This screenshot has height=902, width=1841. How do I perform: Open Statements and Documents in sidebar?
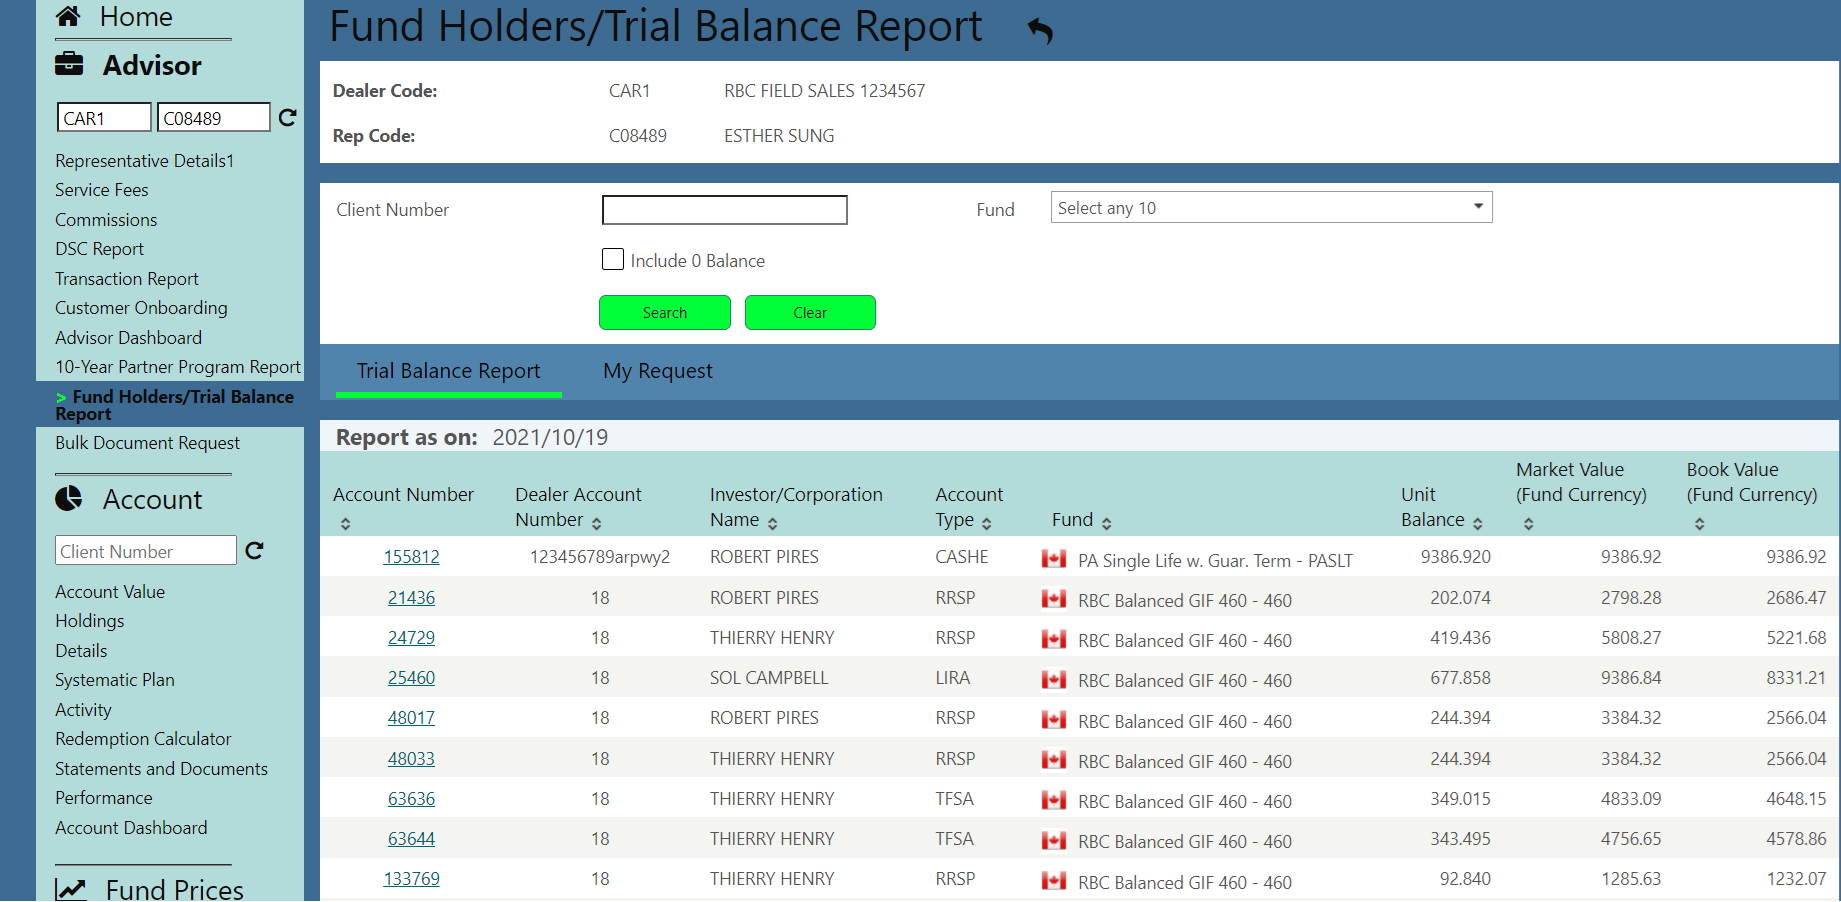pos(161,769)
